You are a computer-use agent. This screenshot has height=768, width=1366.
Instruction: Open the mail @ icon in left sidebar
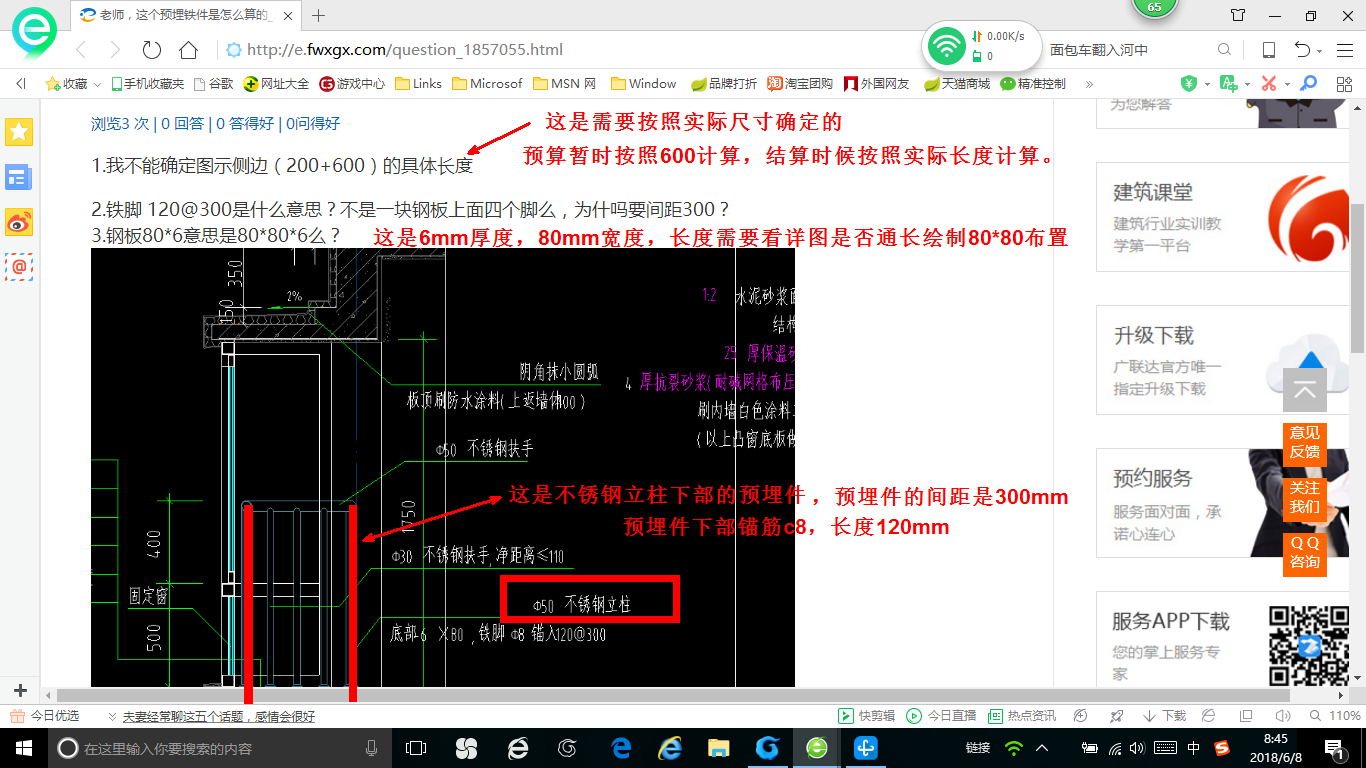coord(19,266)
